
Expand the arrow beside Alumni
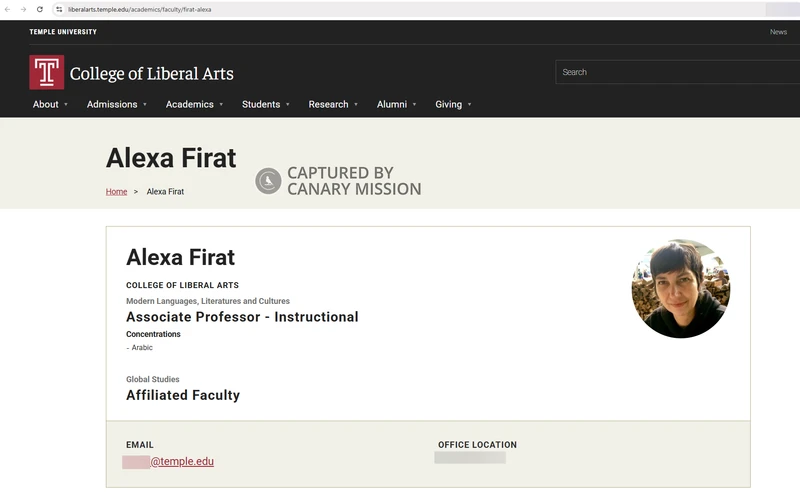click(414, 105)
